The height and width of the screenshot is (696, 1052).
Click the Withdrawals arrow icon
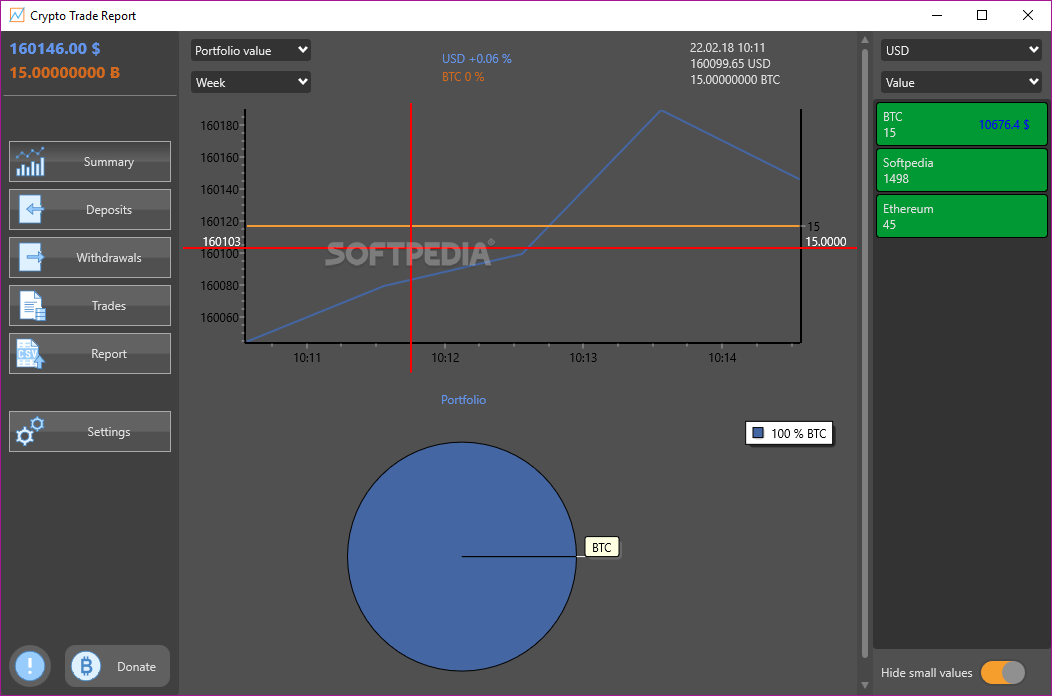point(30,257)
